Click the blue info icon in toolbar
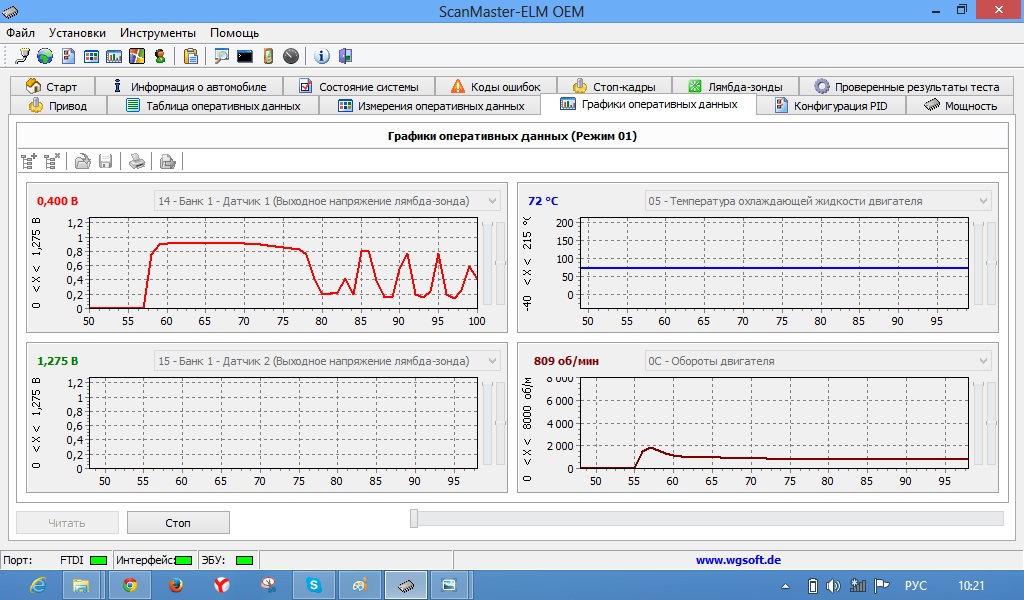The height and width of the screenshot is (600, 1024). coord(322,56)
